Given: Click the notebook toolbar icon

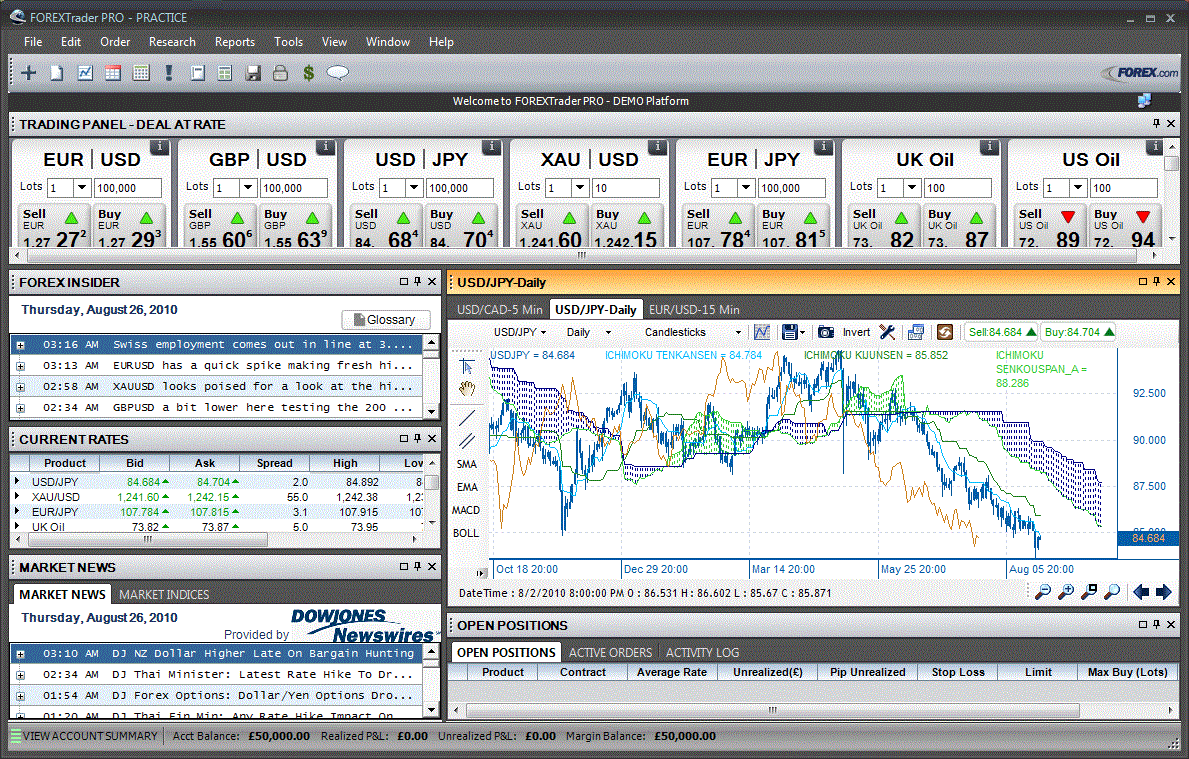Looking at the screenshot, I should point(197,73).
